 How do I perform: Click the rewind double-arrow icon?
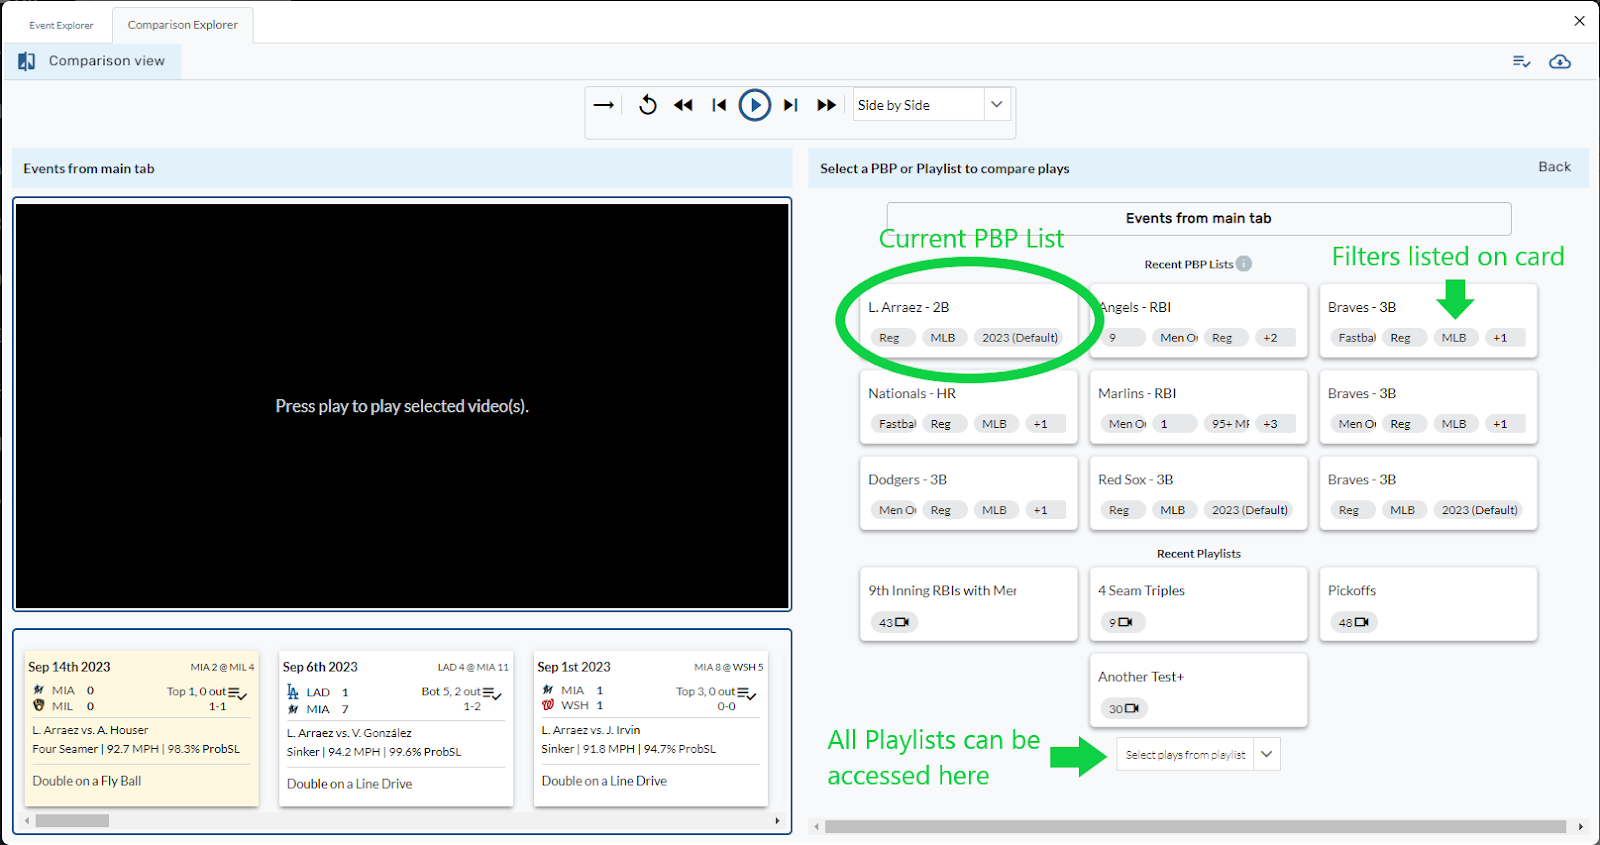(x=683, y=105)
